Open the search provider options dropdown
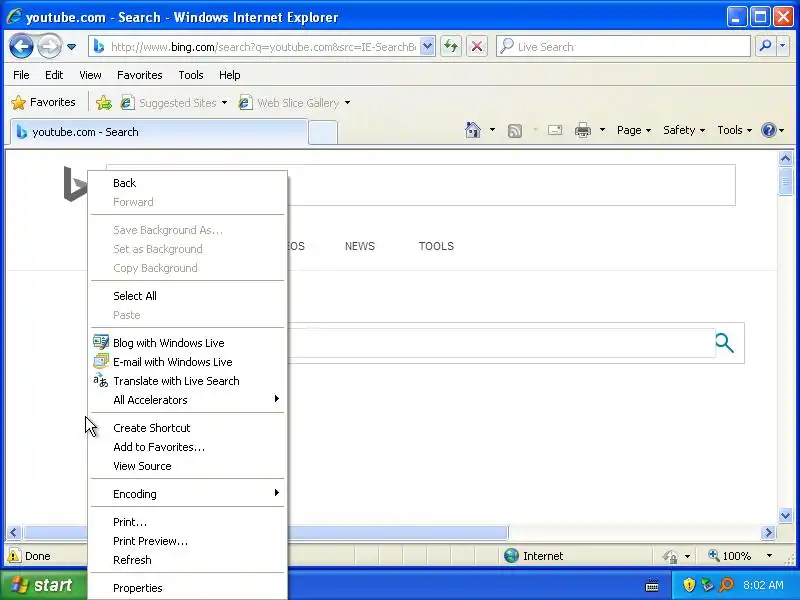The image size is (800, 600). coord(782,46)
